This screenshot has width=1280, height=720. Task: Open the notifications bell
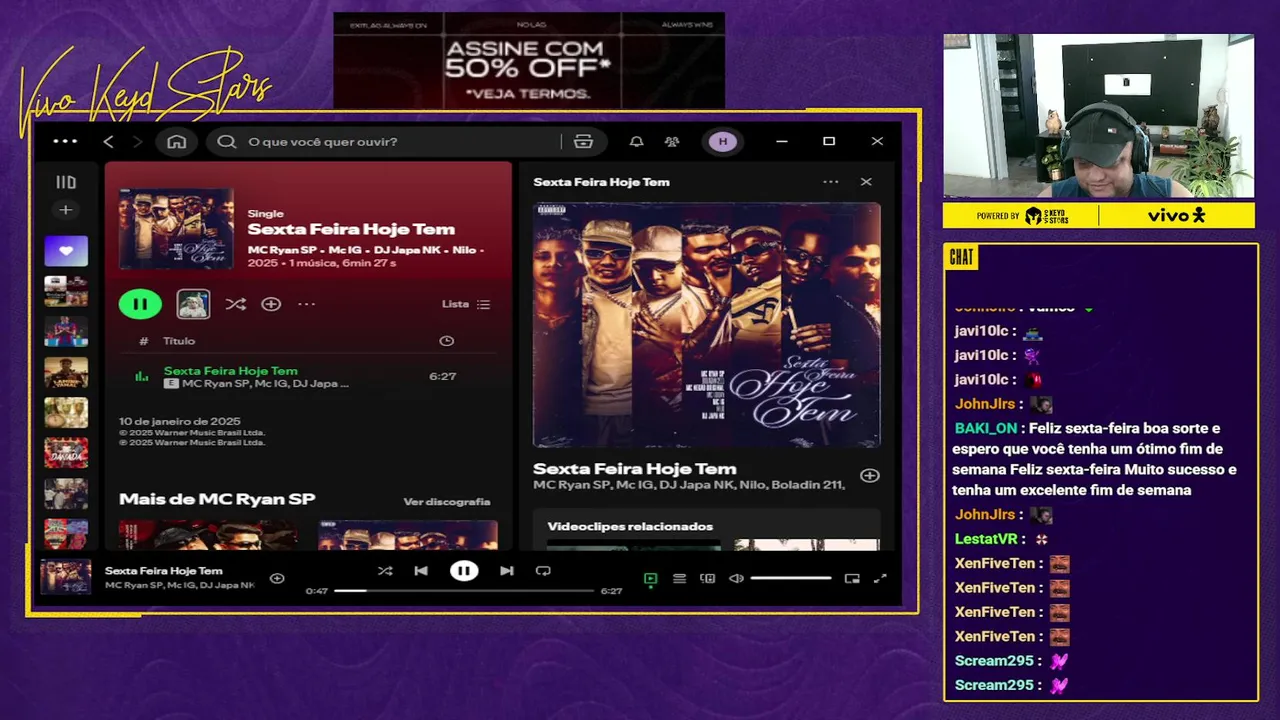point(636,142)
